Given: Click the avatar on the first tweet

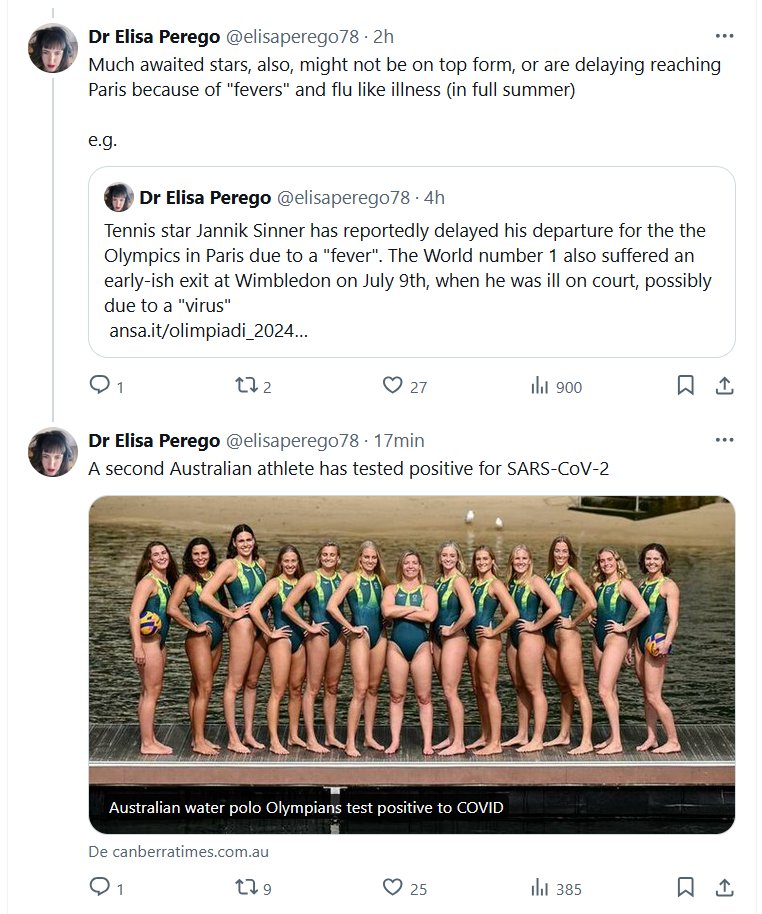Looking at the screenshot, I should tap(53, 48).
